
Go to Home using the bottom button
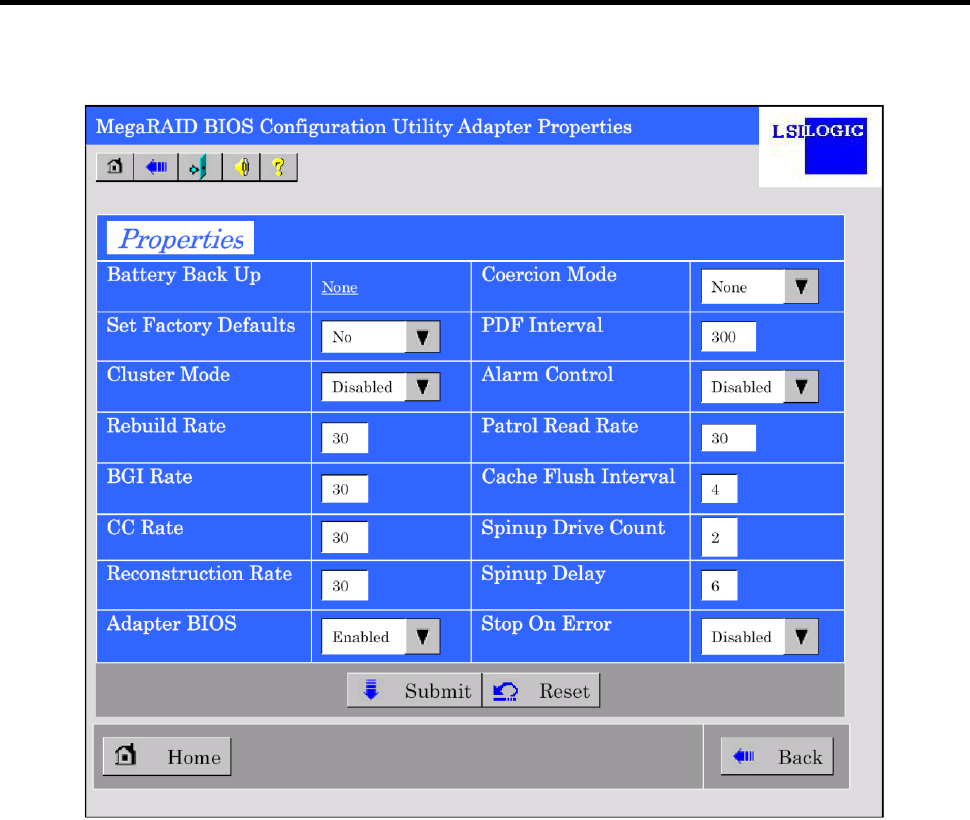[167, 756]
